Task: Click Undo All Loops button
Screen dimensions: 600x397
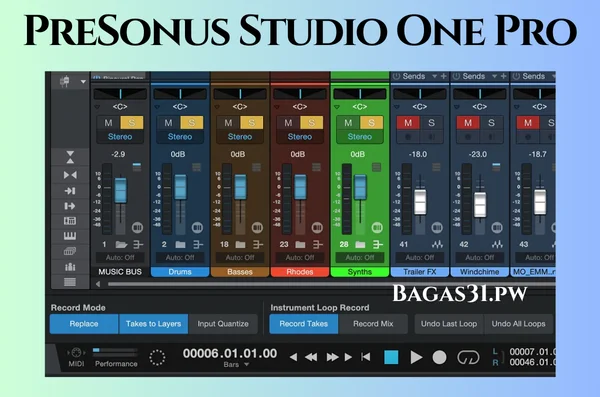Action: click(518, 324)
